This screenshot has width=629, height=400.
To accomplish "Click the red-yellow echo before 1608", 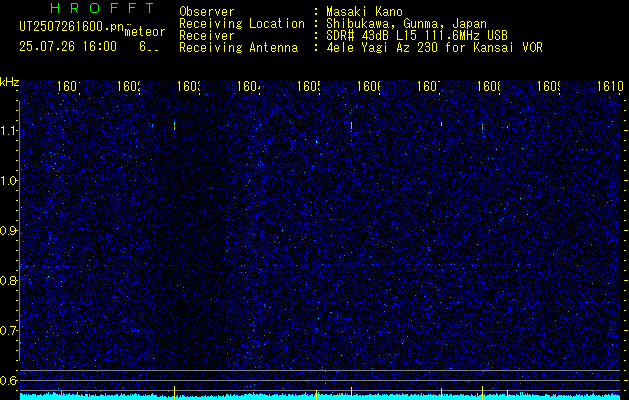I will coord(482,127).
